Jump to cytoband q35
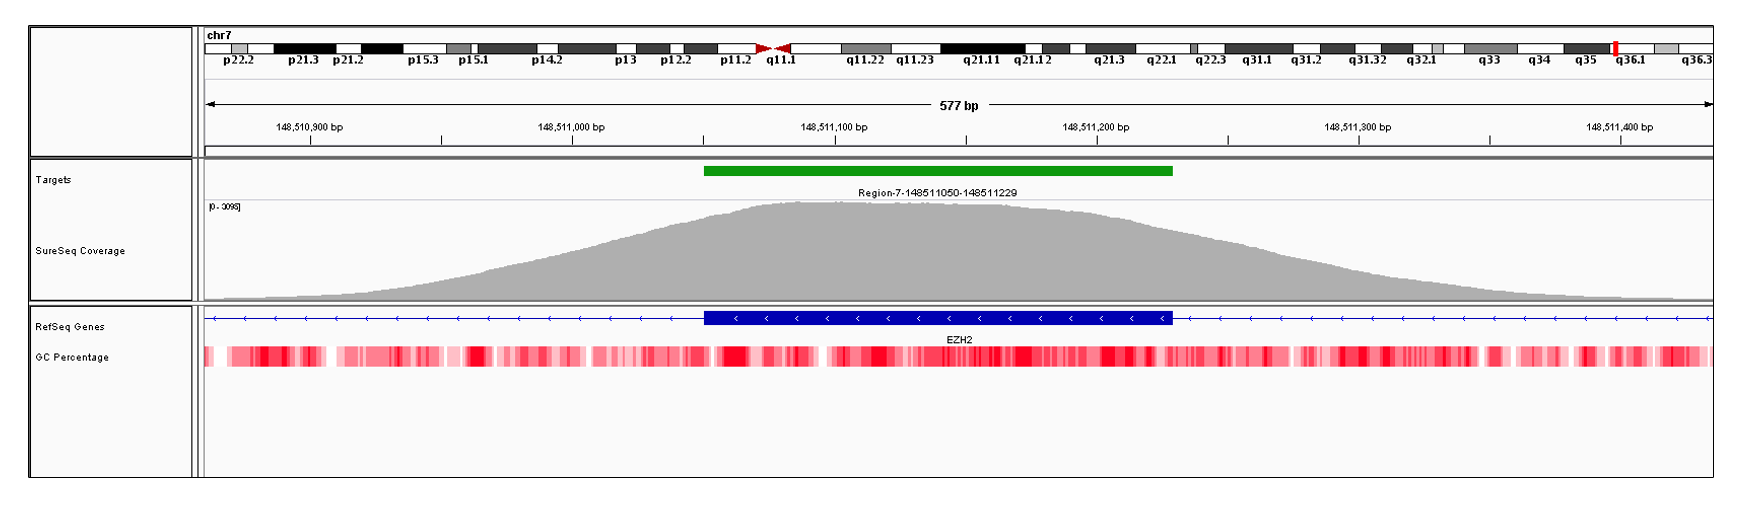Image resolution: width=1749 pixels, height=510 pixels. (1585, 60)
